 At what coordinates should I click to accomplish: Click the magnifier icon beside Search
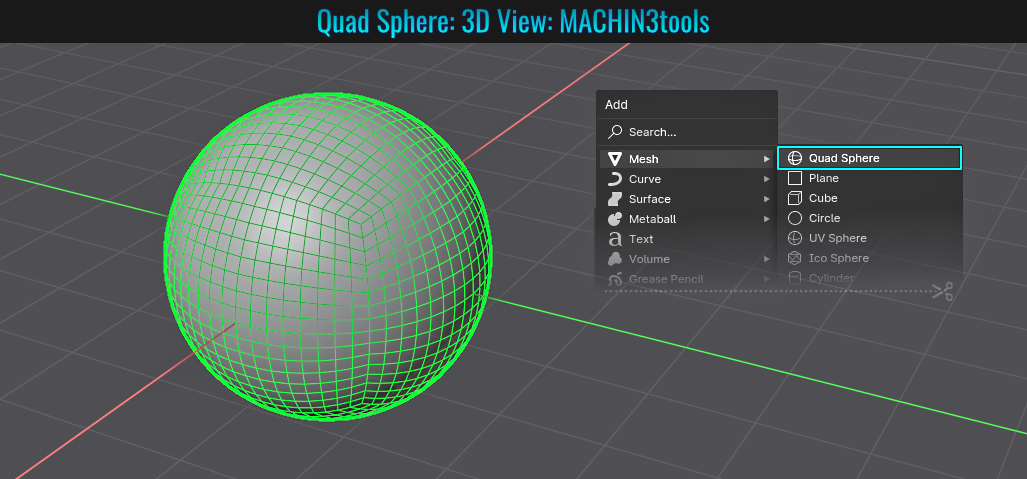pos(614,132)
